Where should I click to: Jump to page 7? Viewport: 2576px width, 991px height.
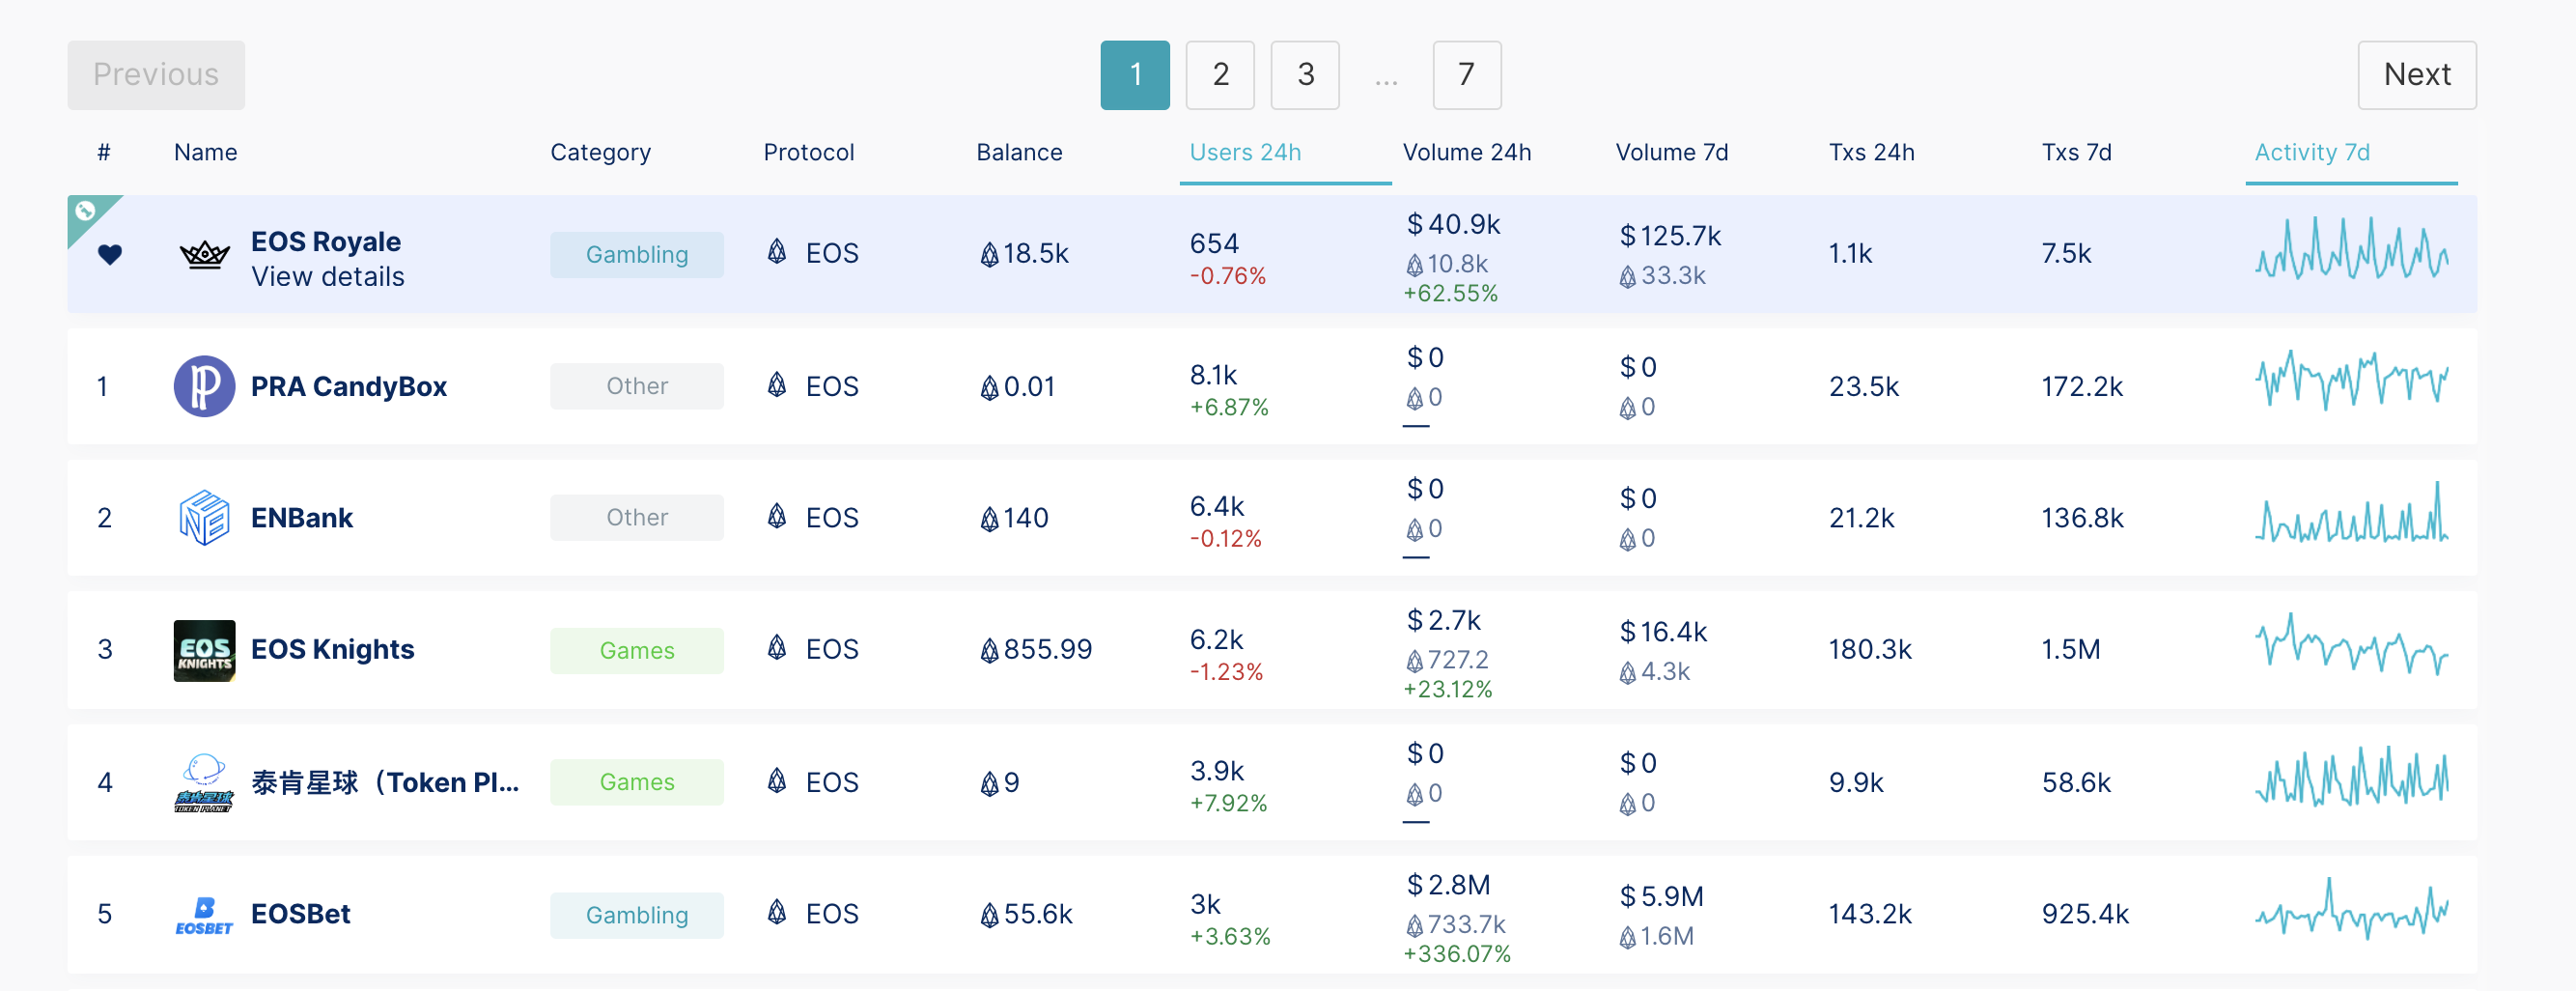(1466, 75)
